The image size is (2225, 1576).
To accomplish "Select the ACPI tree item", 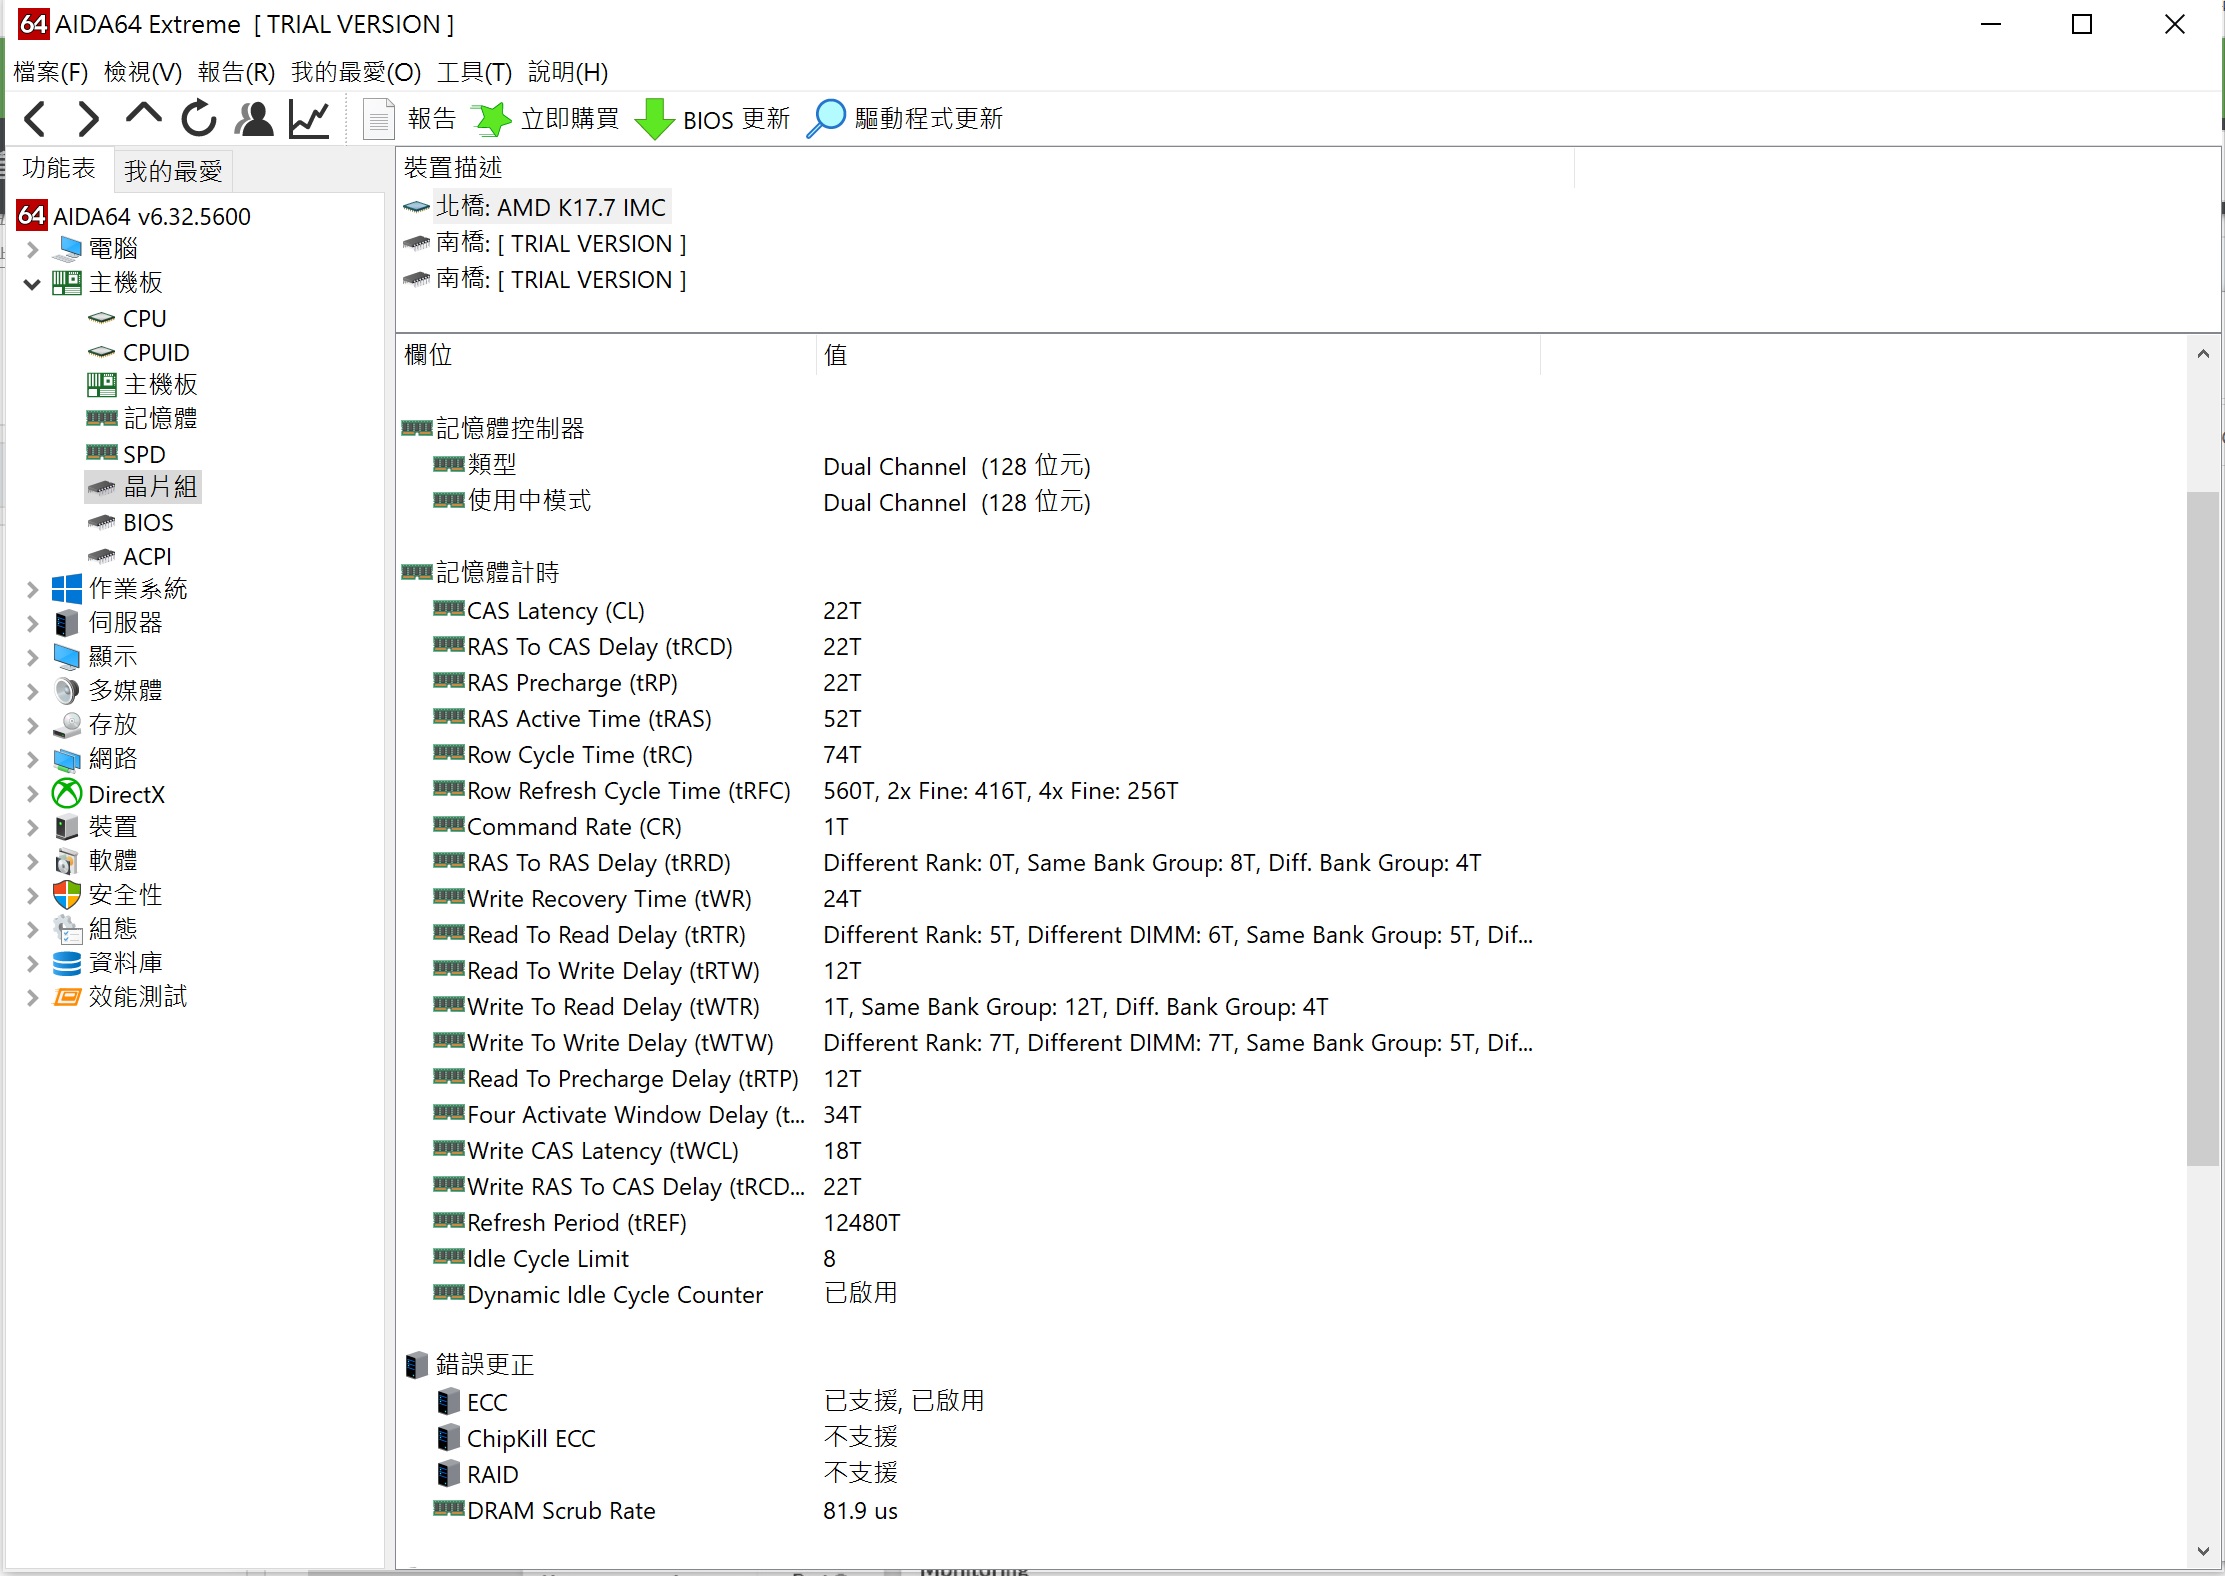I will [147, 557].
